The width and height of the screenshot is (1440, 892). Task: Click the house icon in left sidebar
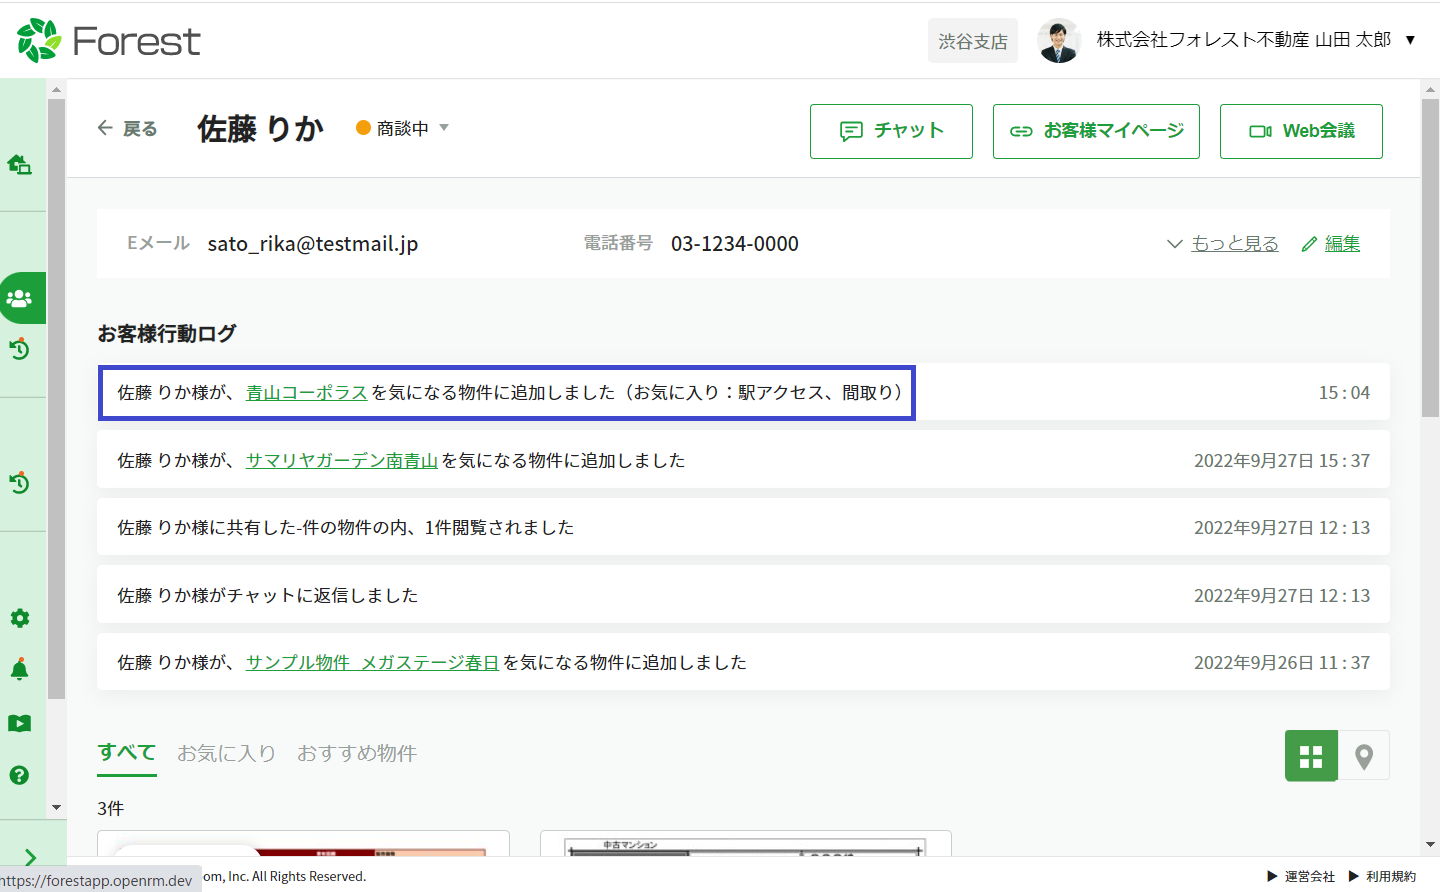[19, 164]
